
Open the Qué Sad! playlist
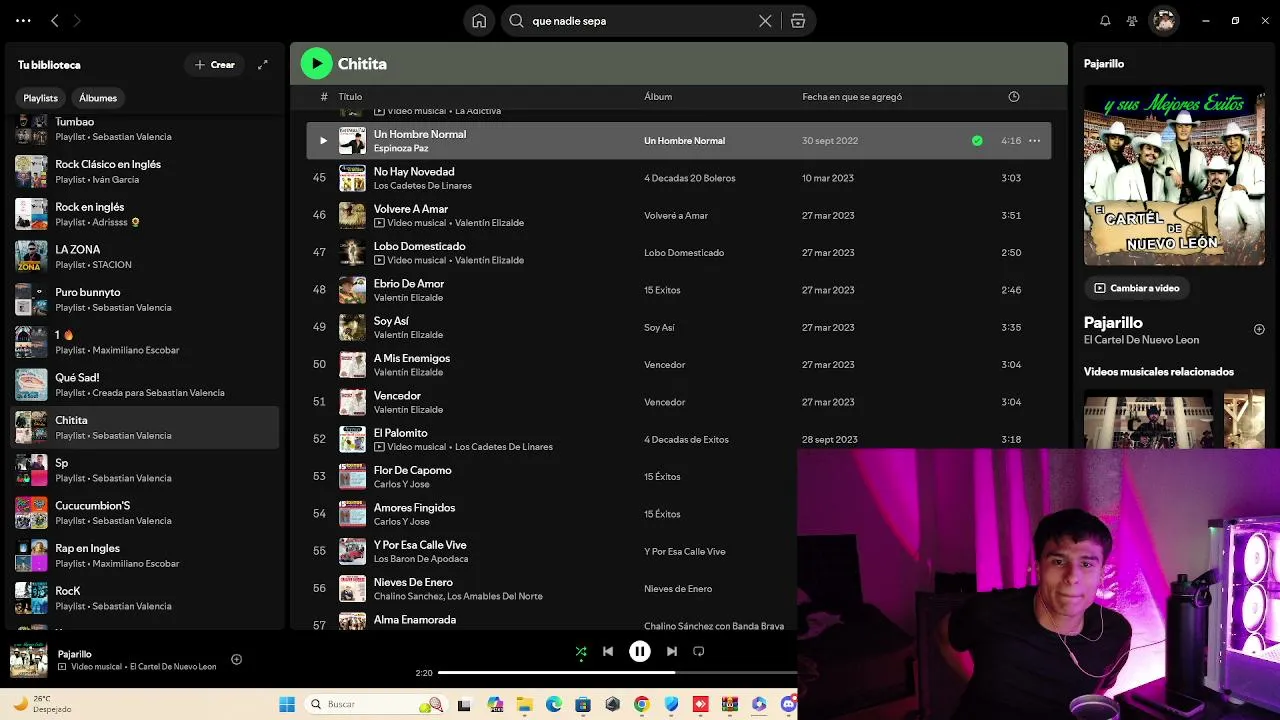coord(145,385)
